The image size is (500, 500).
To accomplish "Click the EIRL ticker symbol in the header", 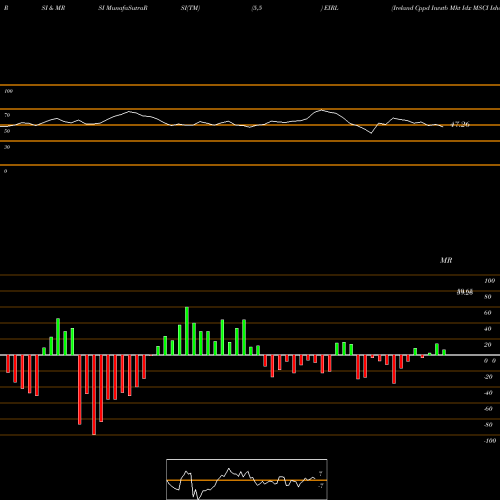I will (x=331, y=8).
